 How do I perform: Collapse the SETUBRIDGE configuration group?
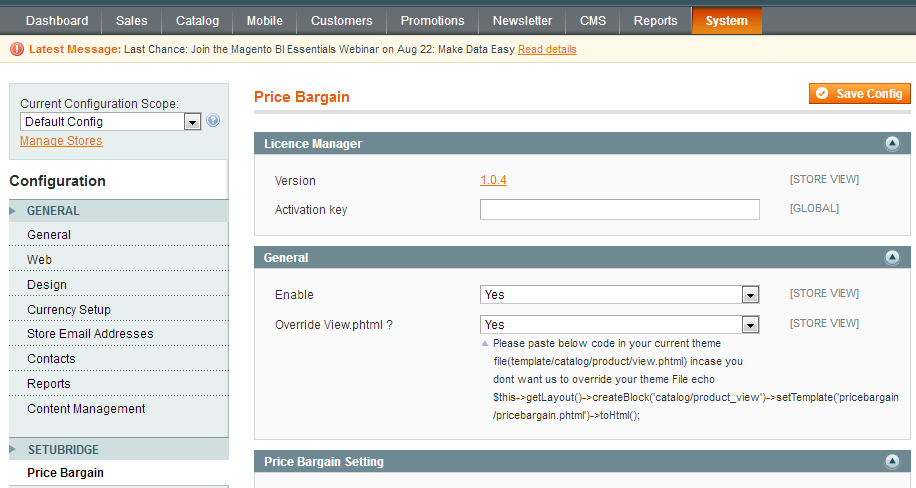coord(62,450)
